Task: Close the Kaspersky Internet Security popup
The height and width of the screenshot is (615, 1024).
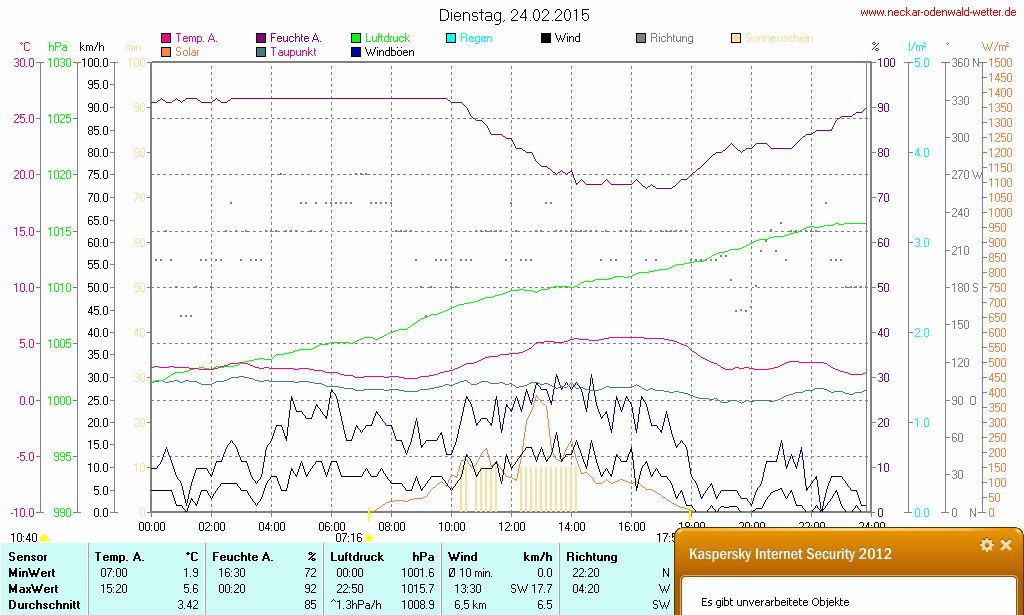Action: point(1006,545)
